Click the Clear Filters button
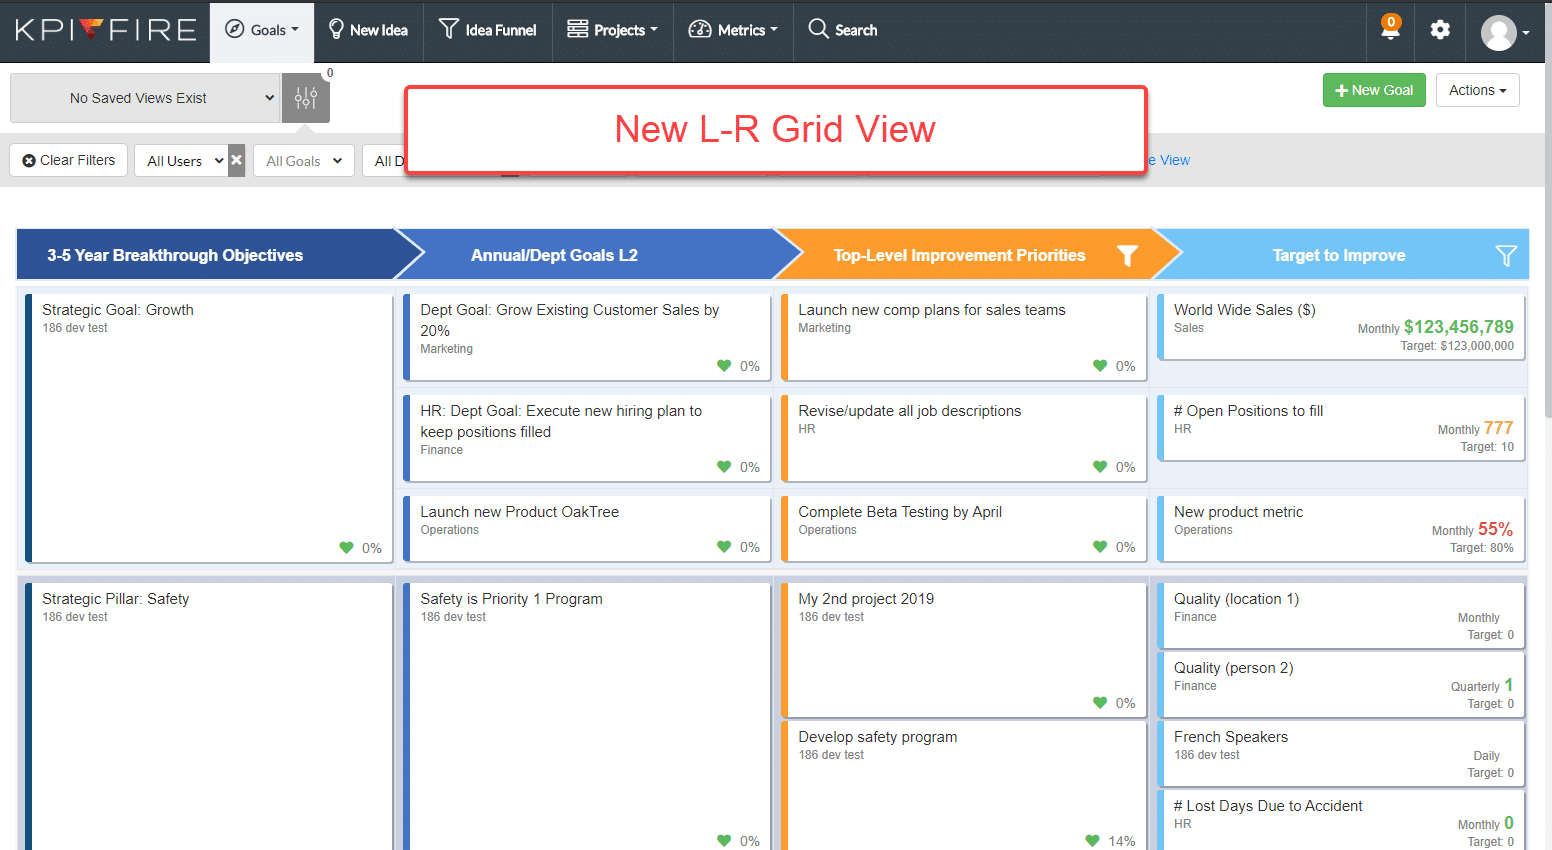This screenshot has height=850, width=1552. [69, 160]
